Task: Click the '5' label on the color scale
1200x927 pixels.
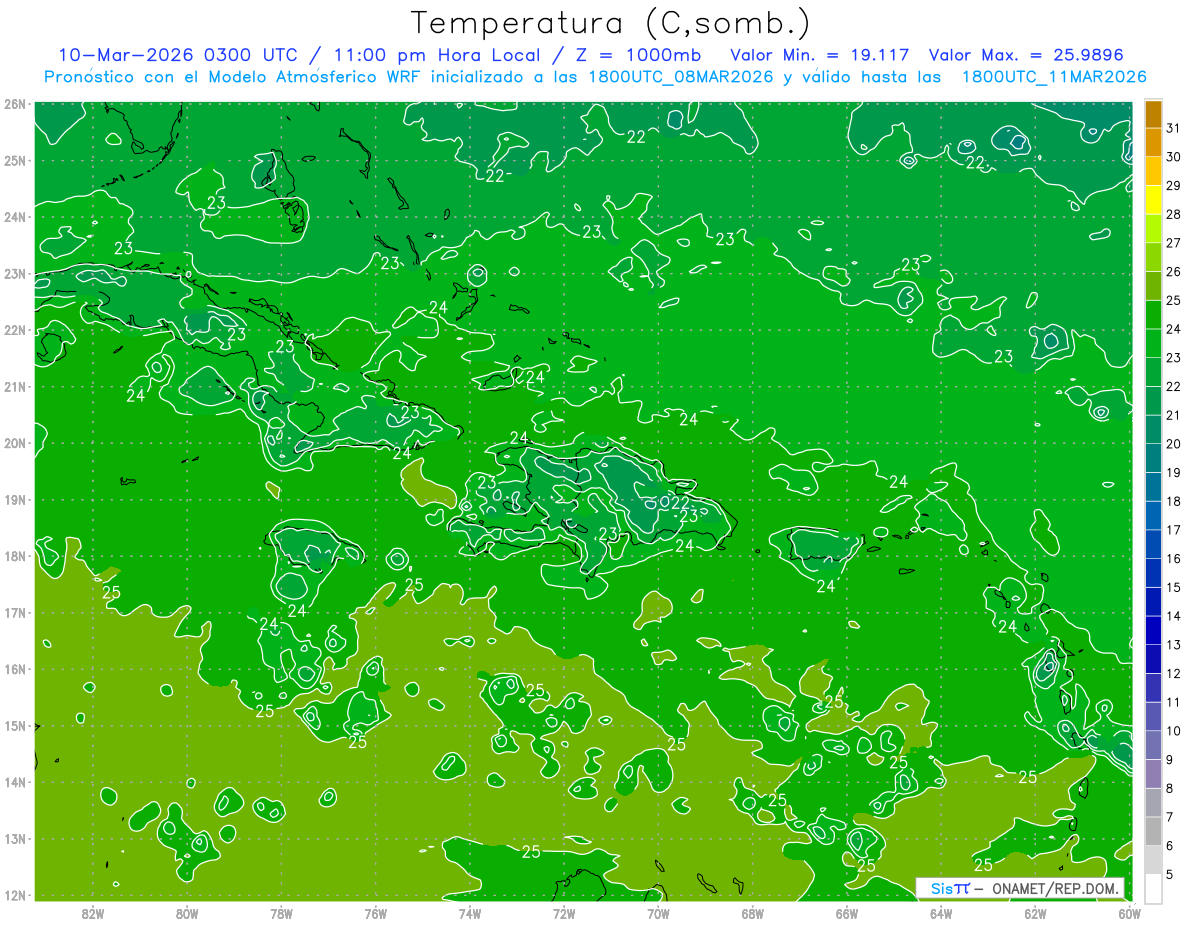Action: tap(1170, 874)
